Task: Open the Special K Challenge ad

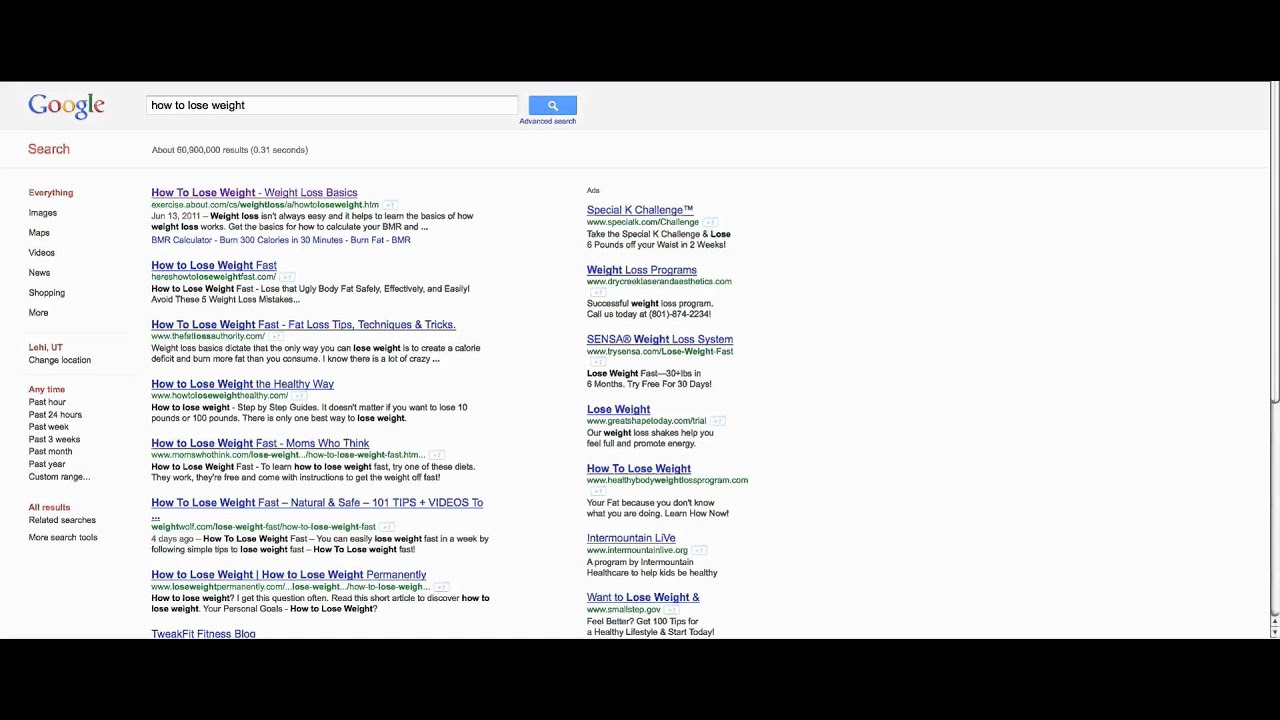Action: point(640,210)
